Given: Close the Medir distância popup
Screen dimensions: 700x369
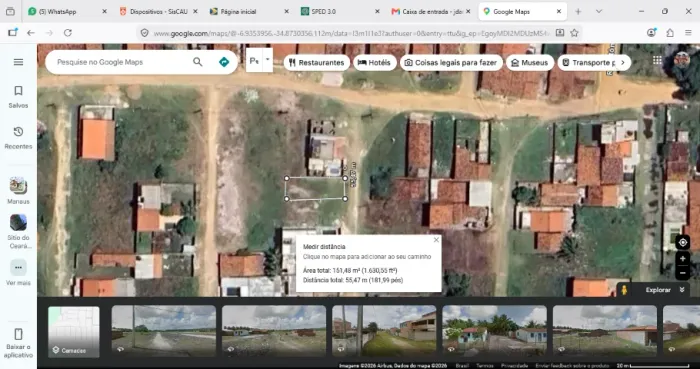Looking at the screenshot, I should point(436,240).
